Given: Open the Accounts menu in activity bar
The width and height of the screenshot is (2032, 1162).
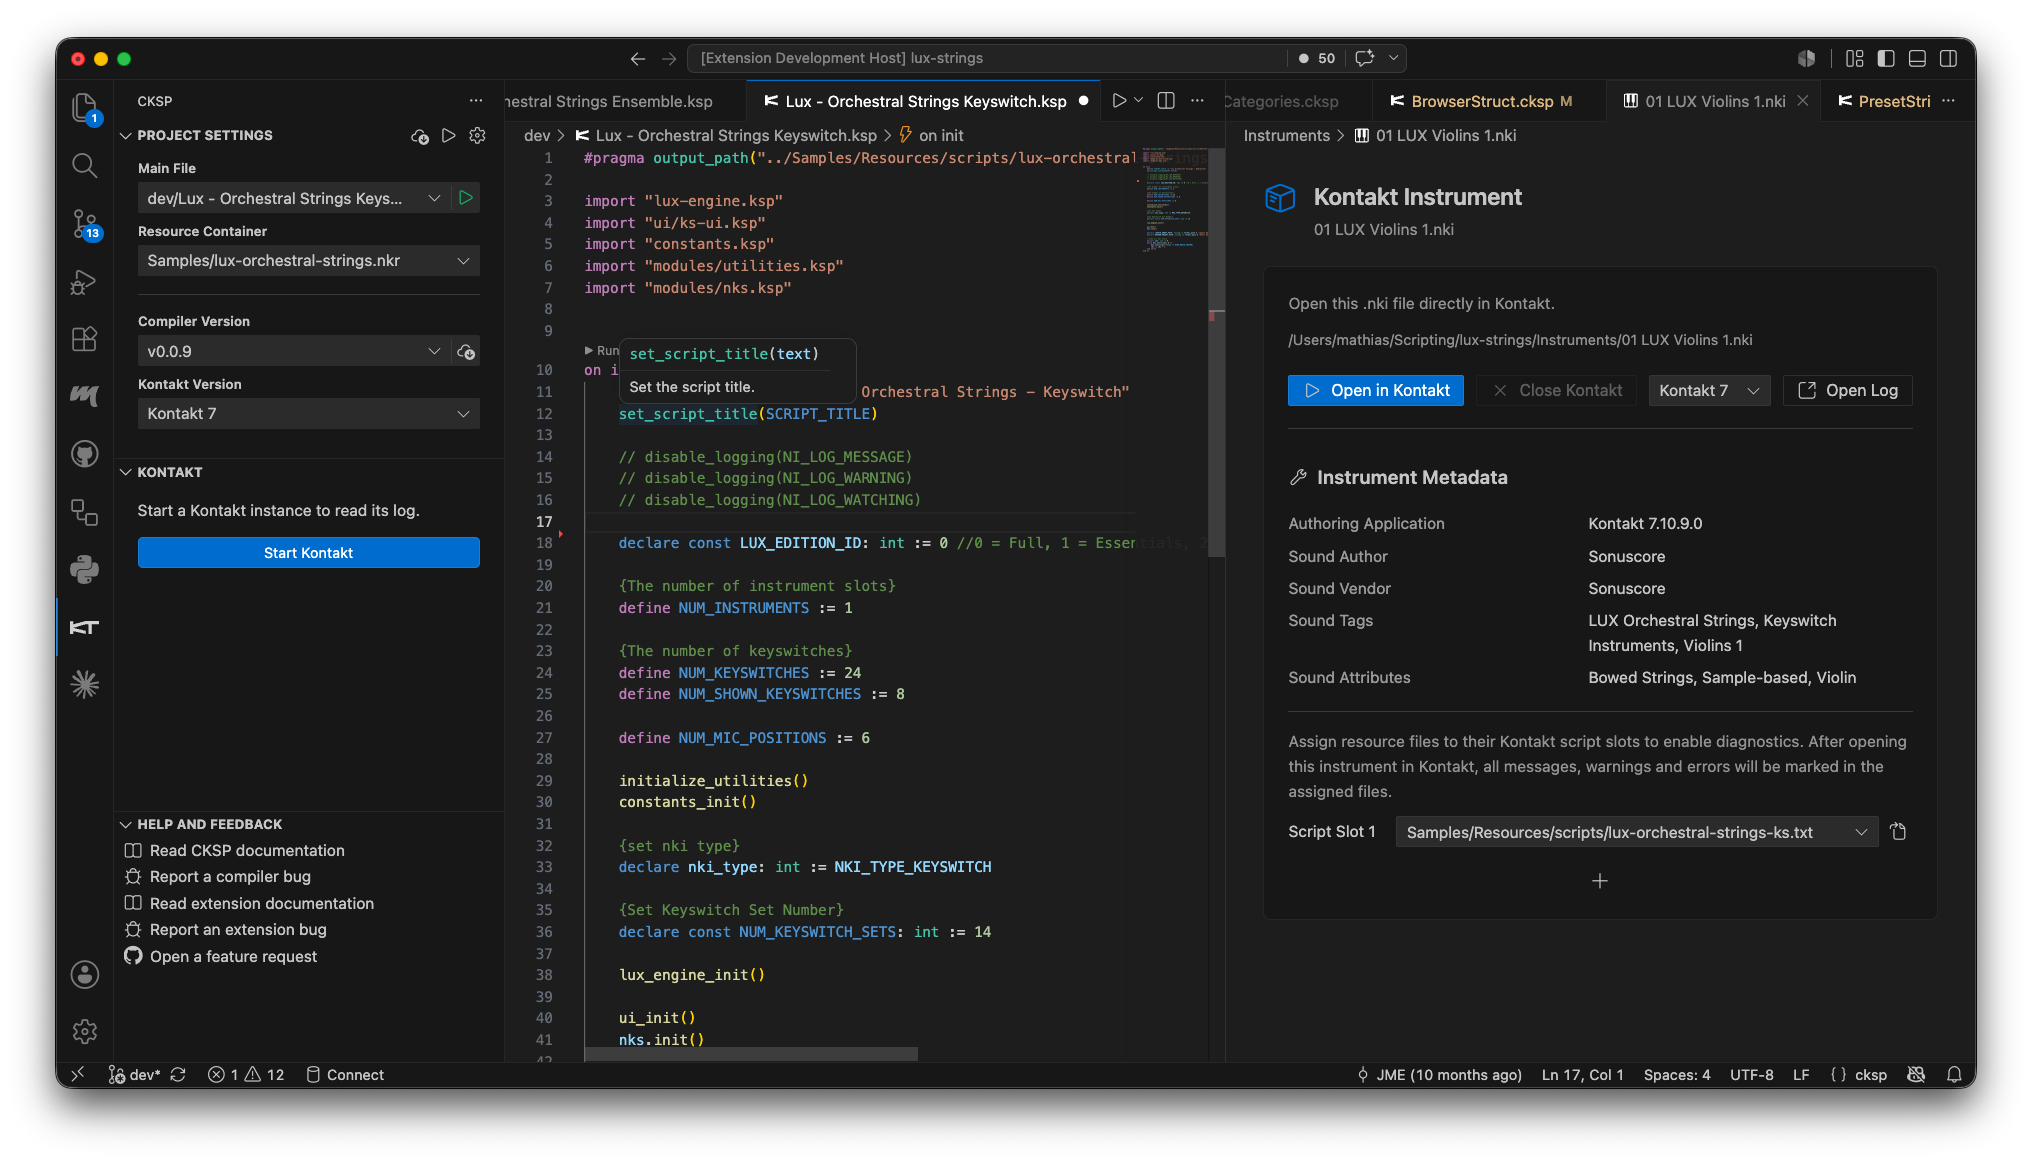Looking at the screenshot, I should click(x=85, y=974).
